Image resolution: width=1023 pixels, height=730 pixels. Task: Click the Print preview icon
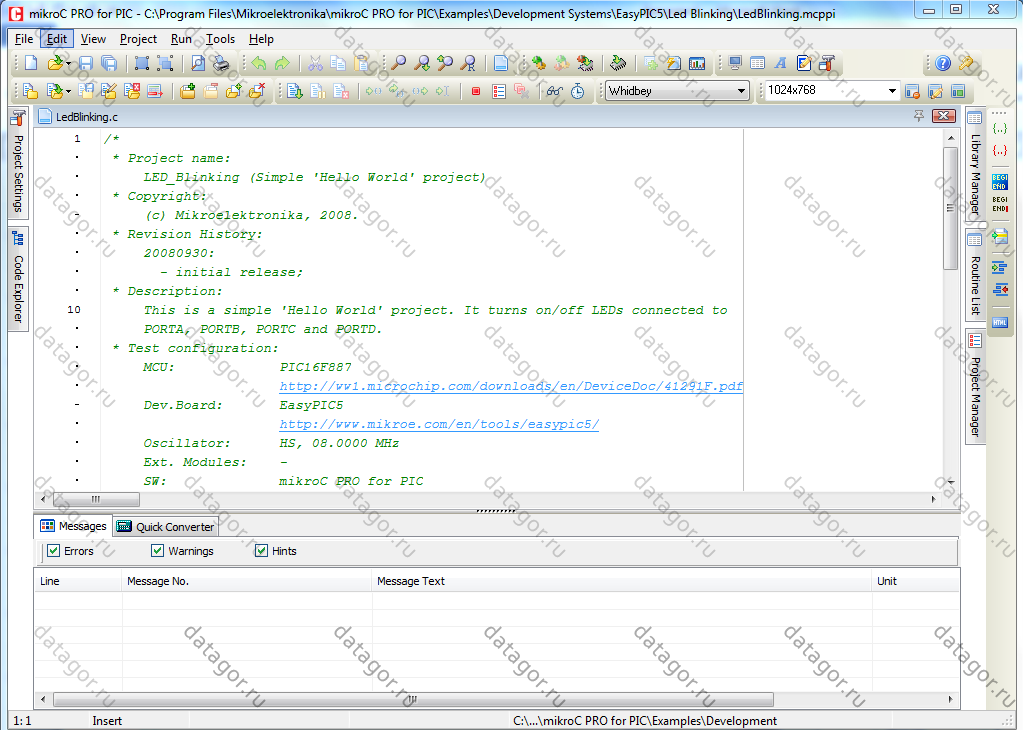pyautogui.click(x=198, y=63)
